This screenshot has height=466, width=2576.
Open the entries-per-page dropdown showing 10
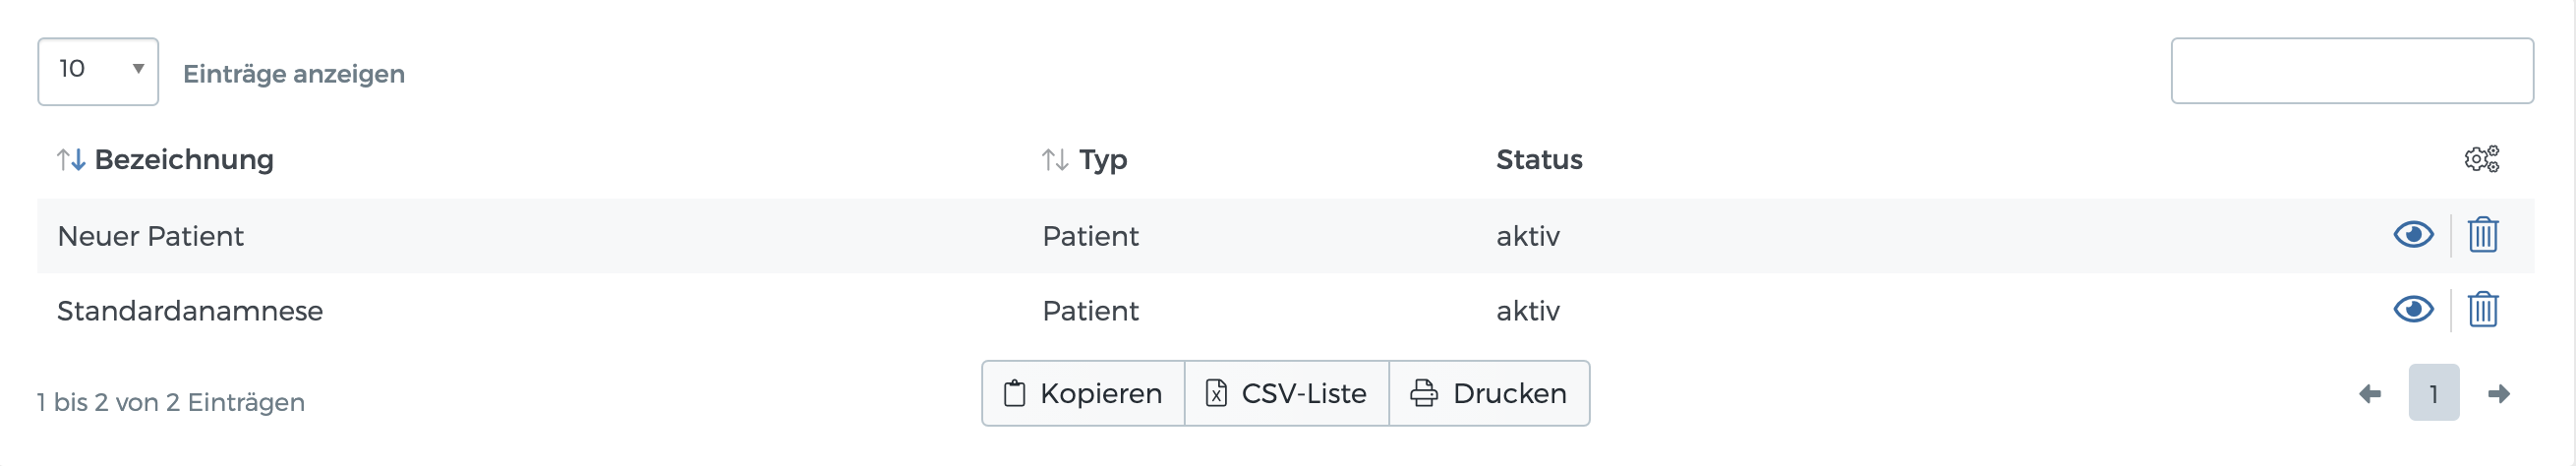(x=98, y=71)
